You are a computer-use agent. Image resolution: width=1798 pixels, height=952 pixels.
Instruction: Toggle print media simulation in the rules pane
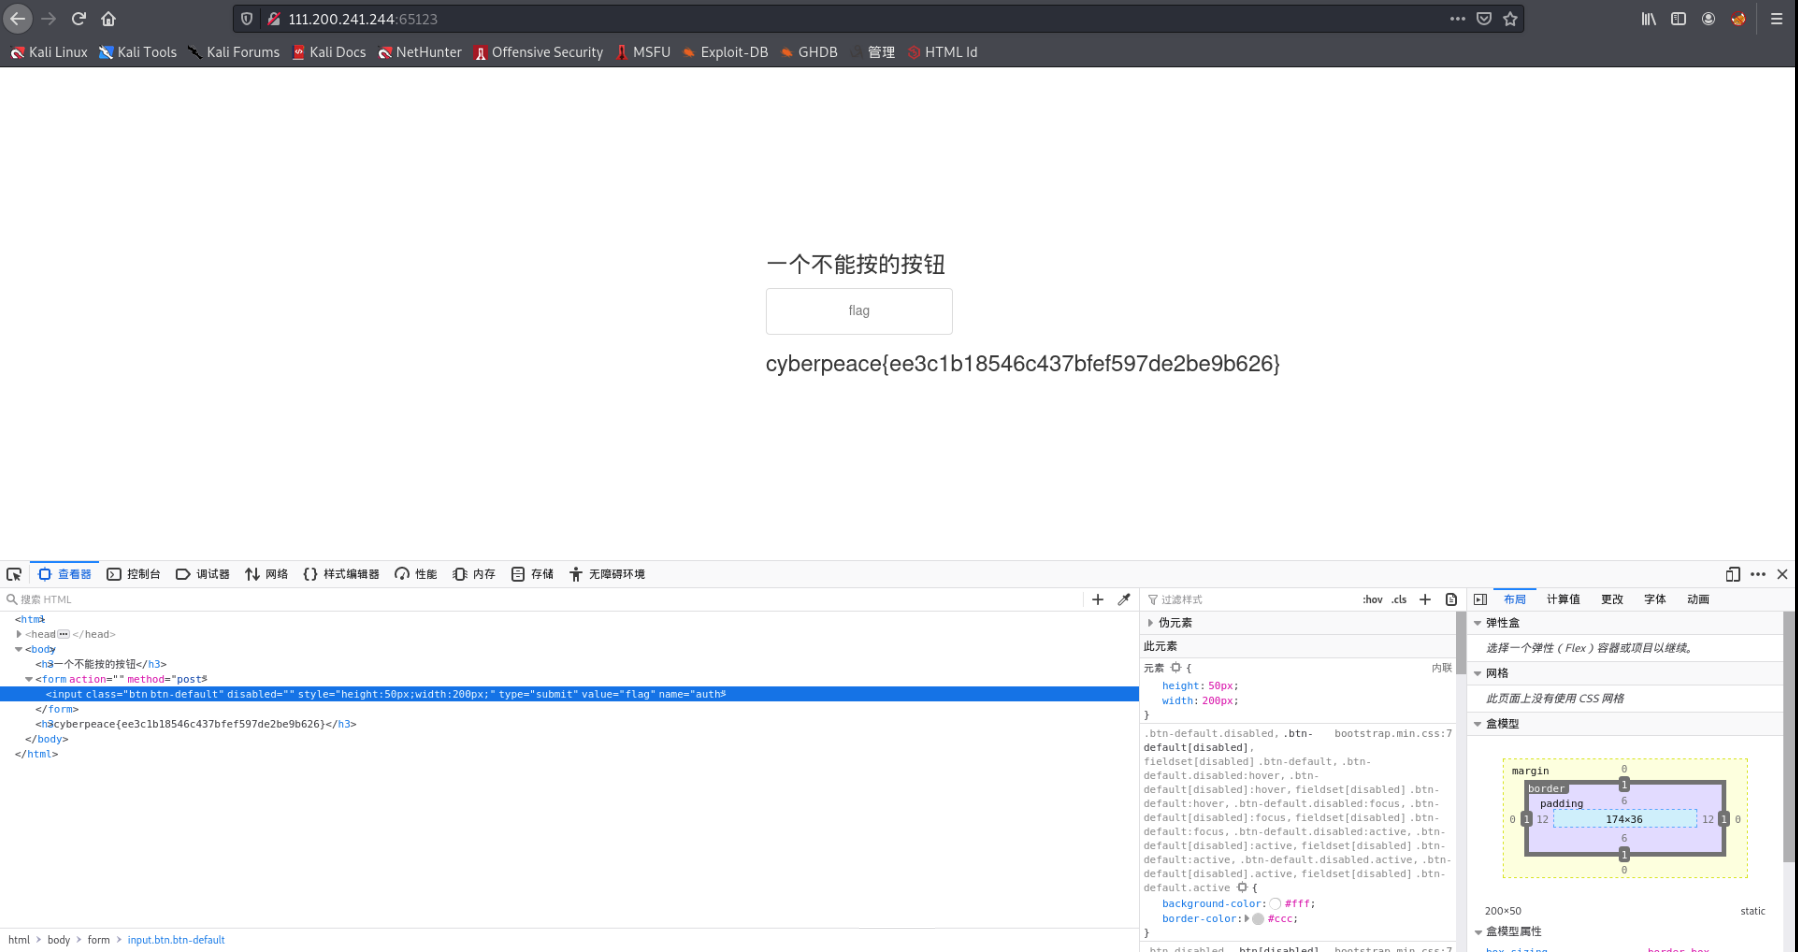(1451, 599)
